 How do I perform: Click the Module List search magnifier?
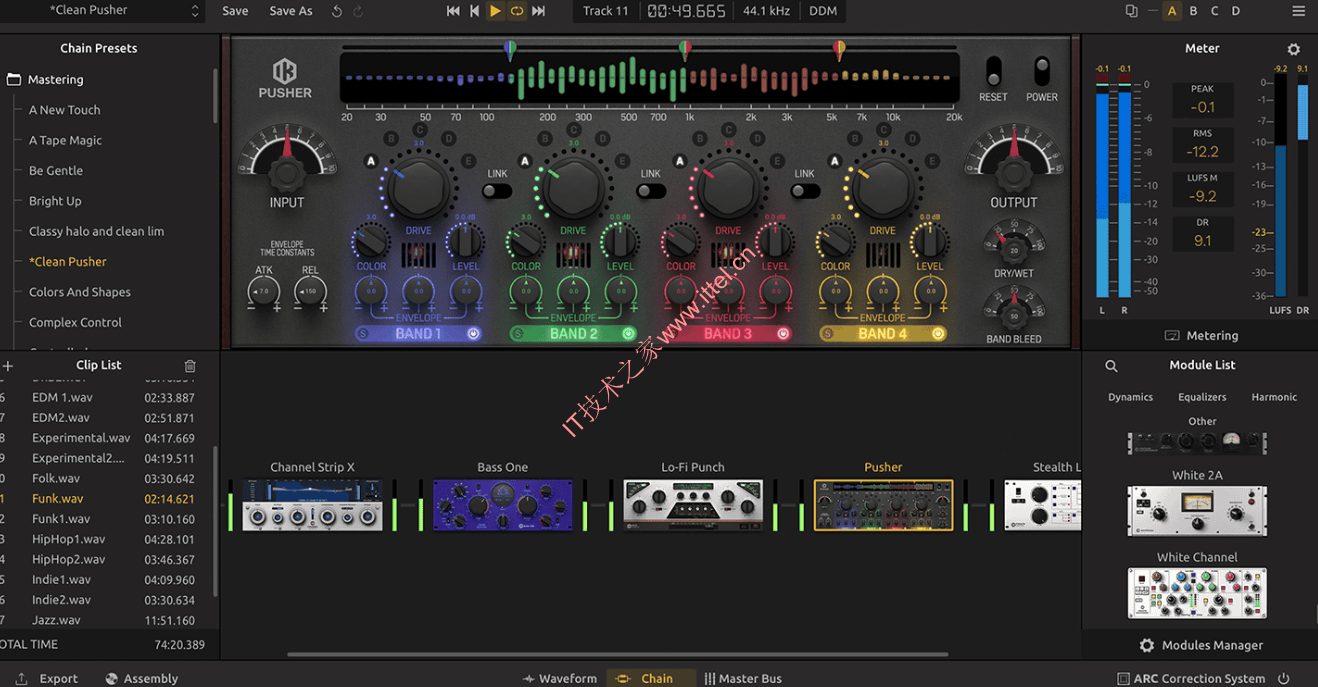[1111, 366]
